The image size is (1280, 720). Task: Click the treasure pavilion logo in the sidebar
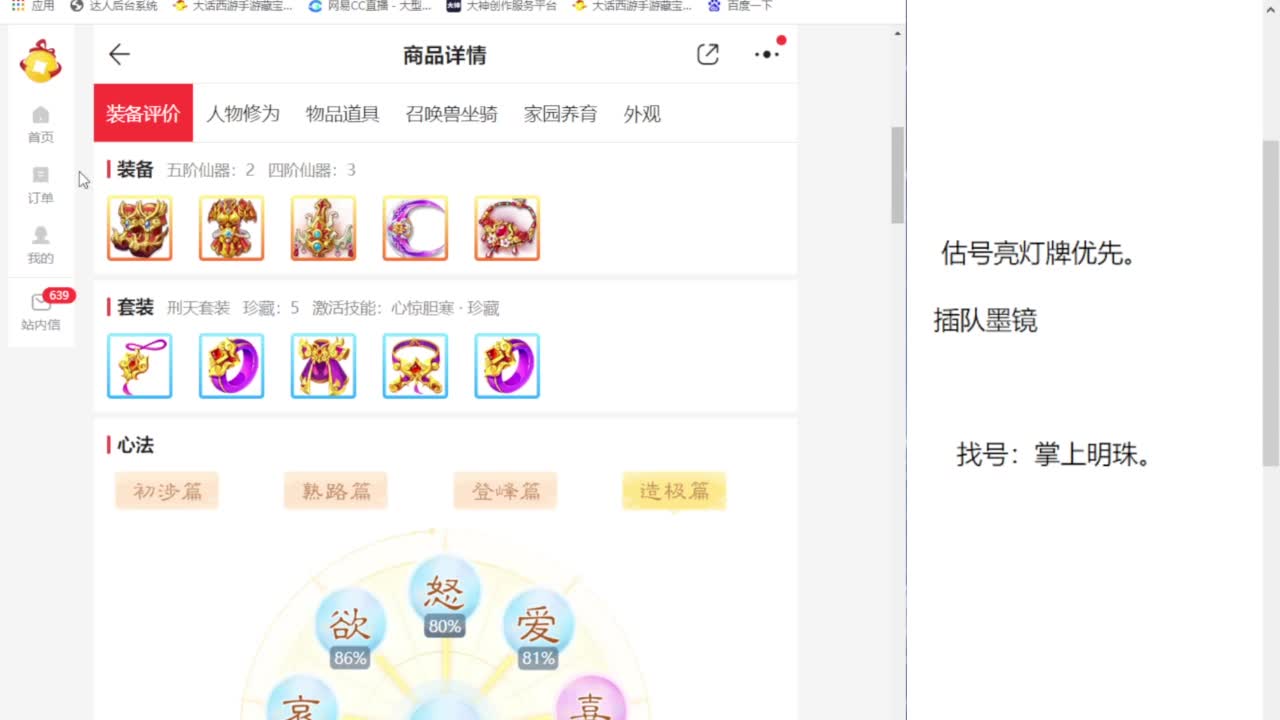tap(41, 61)
